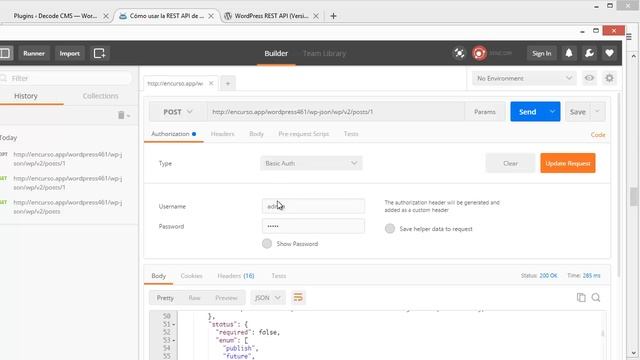Screen dimensions: 640x360
Task: Toggle the Show Password option
Action: coord(267,244)
